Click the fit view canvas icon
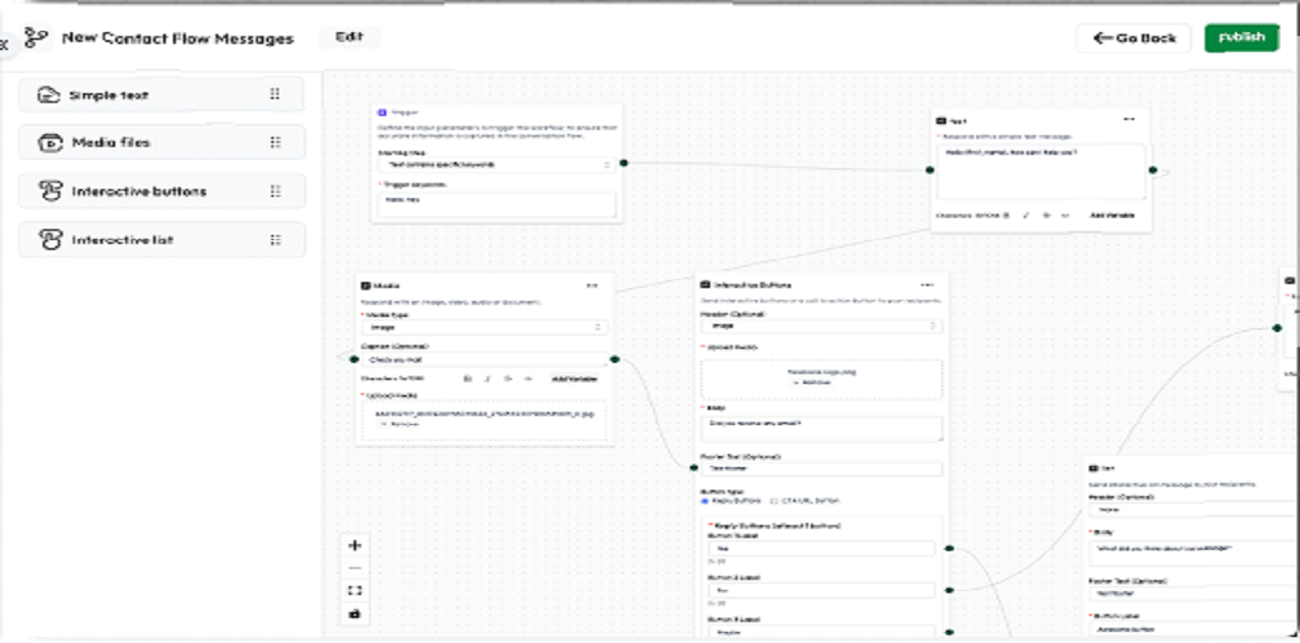 tap(354, 591)
